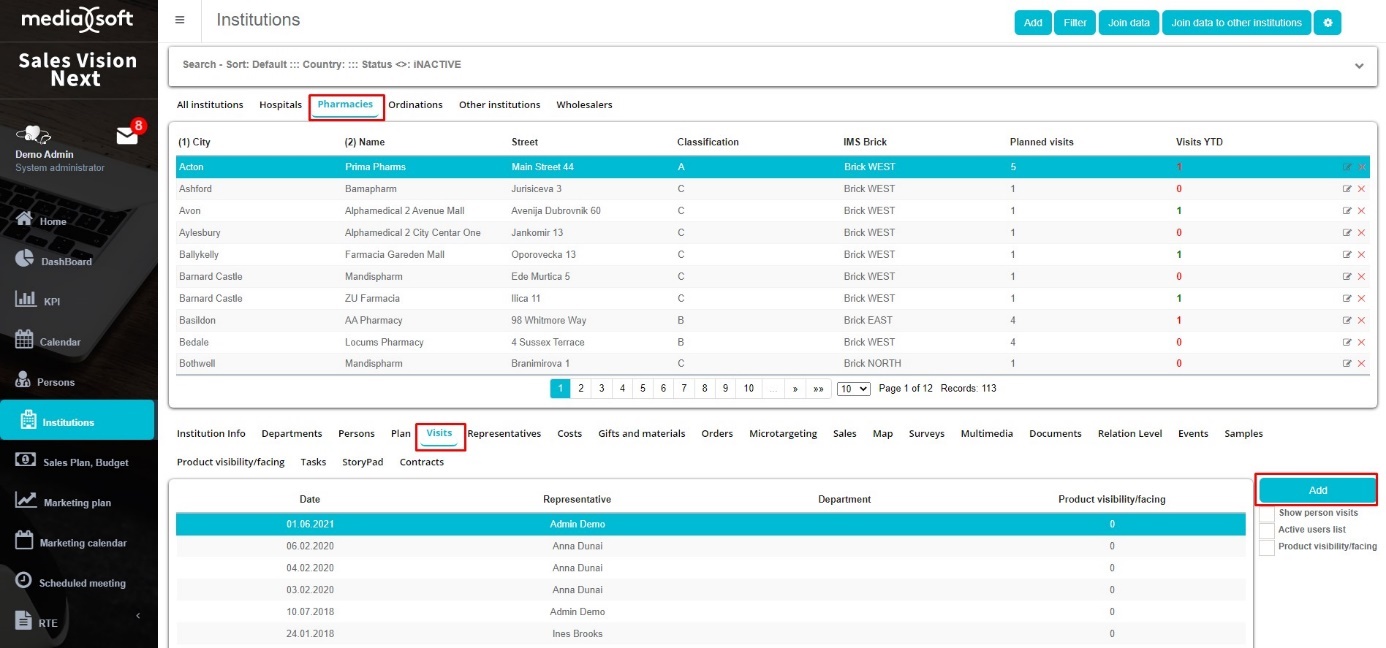Check the Product visibility/facing checkbox
Screen dimensions: 1386x648
(x=1267, y=547)
